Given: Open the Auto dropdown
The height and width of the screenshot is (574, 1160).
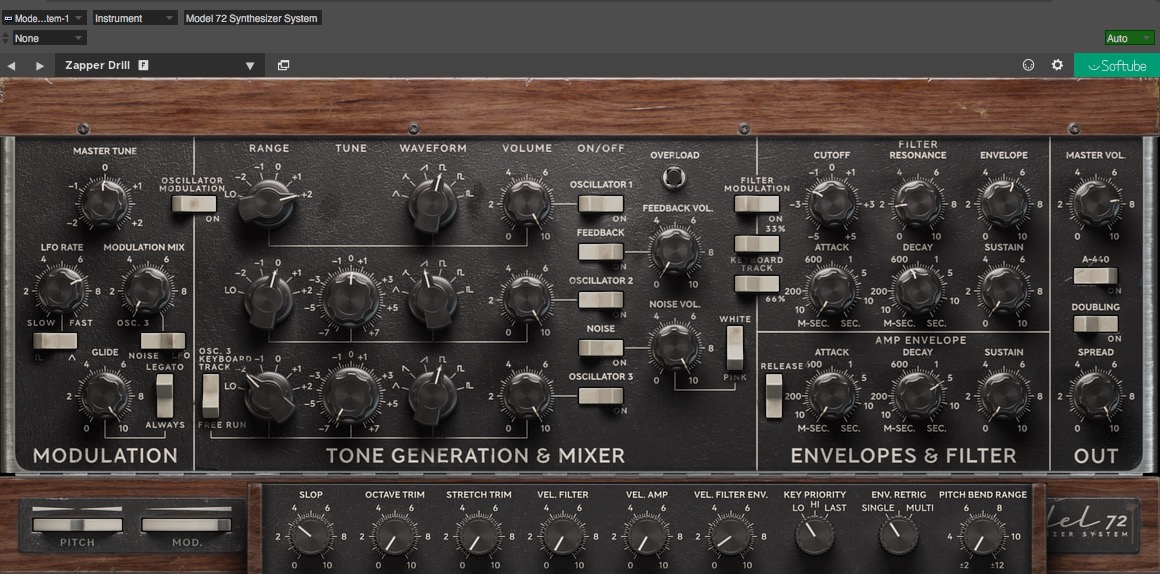Looking at the screenshot, I should click(x=1129, y=38).
